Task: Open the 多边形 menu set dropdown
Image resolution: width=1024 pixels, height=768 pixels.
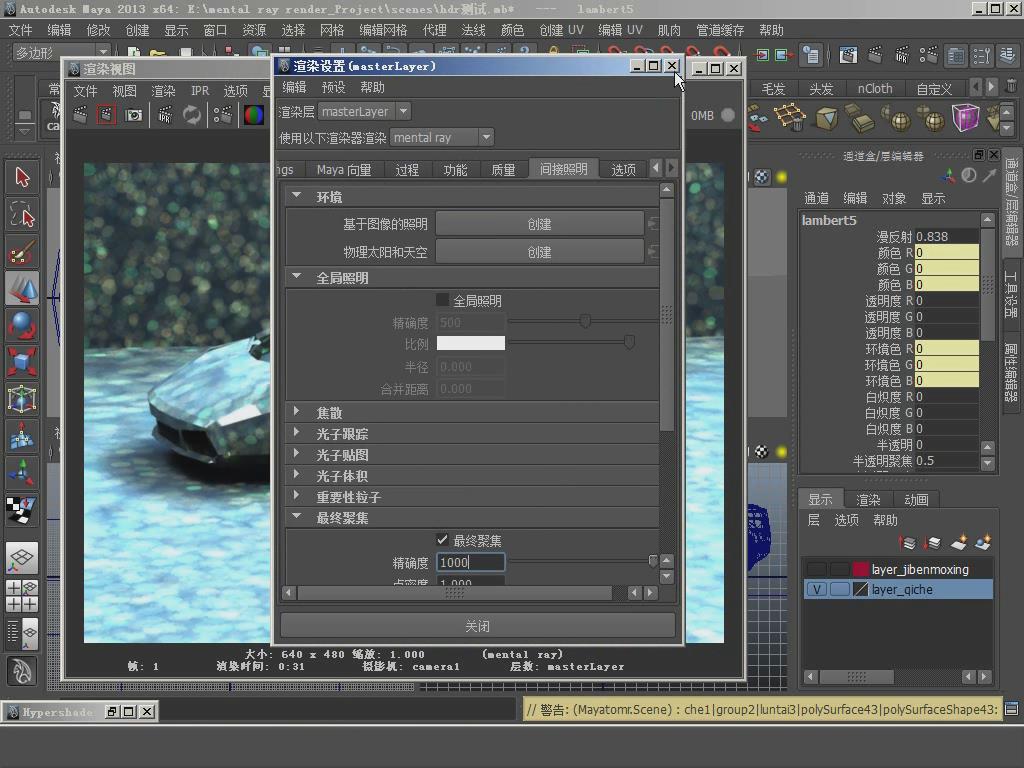Action: [61, 52]
